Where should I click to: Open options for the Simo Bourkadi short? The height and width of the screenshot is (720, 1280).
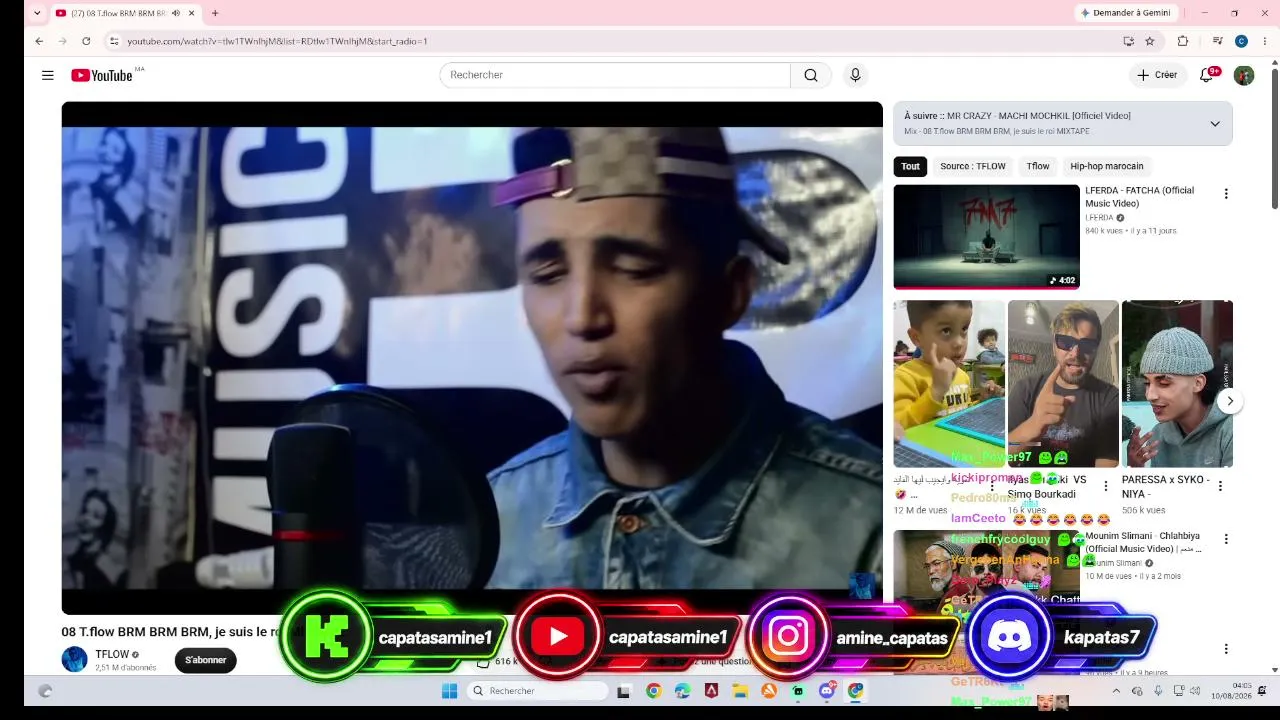click(x=1106, y=486)
